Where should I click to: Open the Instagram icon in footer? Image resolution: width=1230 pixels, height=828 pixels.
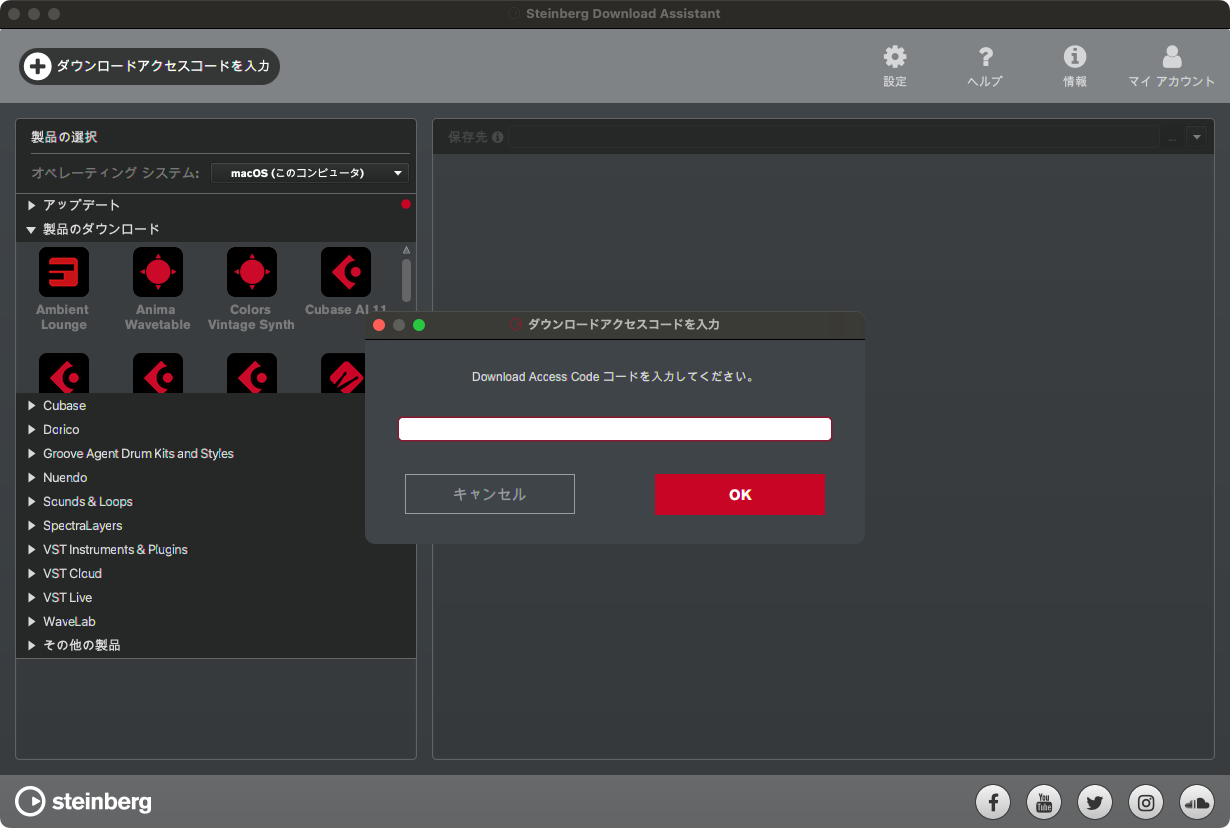pyautogui.click(x=1146, y=801)
